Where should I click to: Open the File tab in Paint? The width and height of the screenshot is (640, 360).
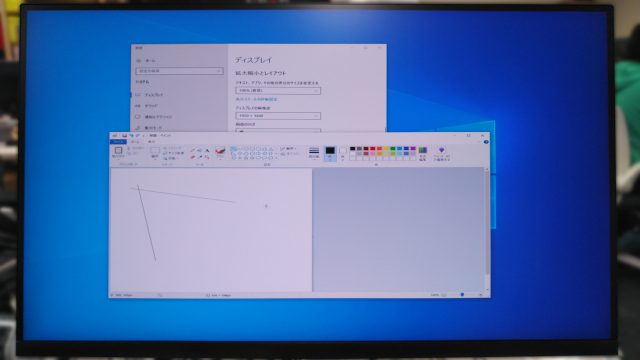118,142
